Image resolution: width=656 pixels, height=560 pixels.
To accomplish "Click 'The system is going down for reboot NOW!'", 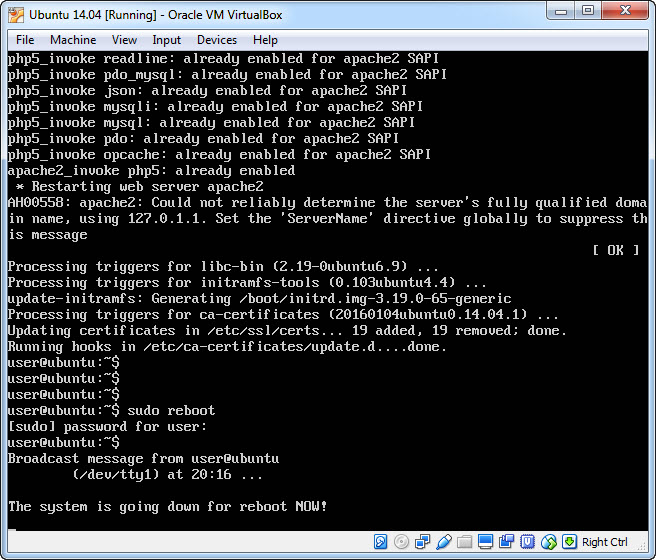I will pyautogui.click(x=167, y=507).
